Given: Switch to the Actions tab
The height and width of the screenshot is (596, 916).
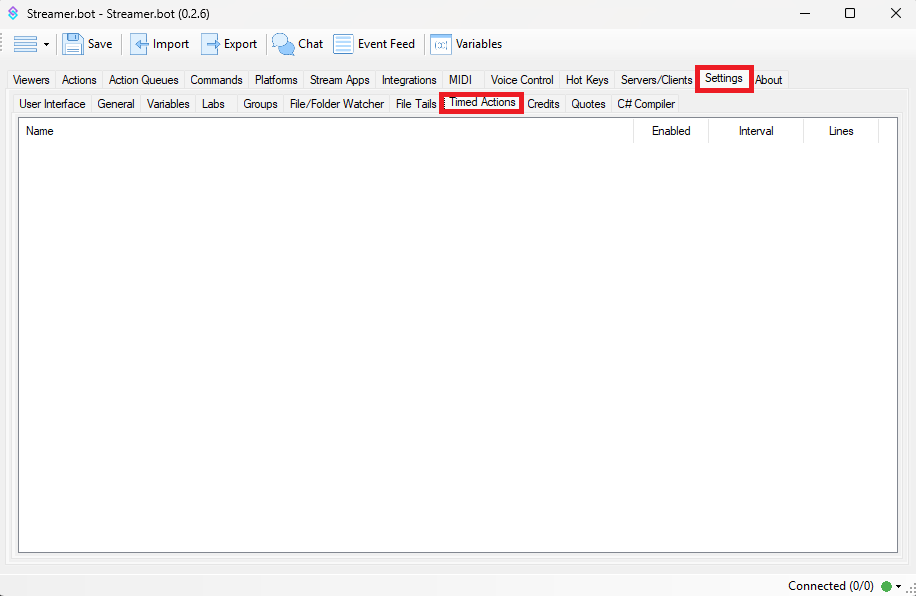Looking at the screenshot, I should pyautogui.click(x=79, y=80).
